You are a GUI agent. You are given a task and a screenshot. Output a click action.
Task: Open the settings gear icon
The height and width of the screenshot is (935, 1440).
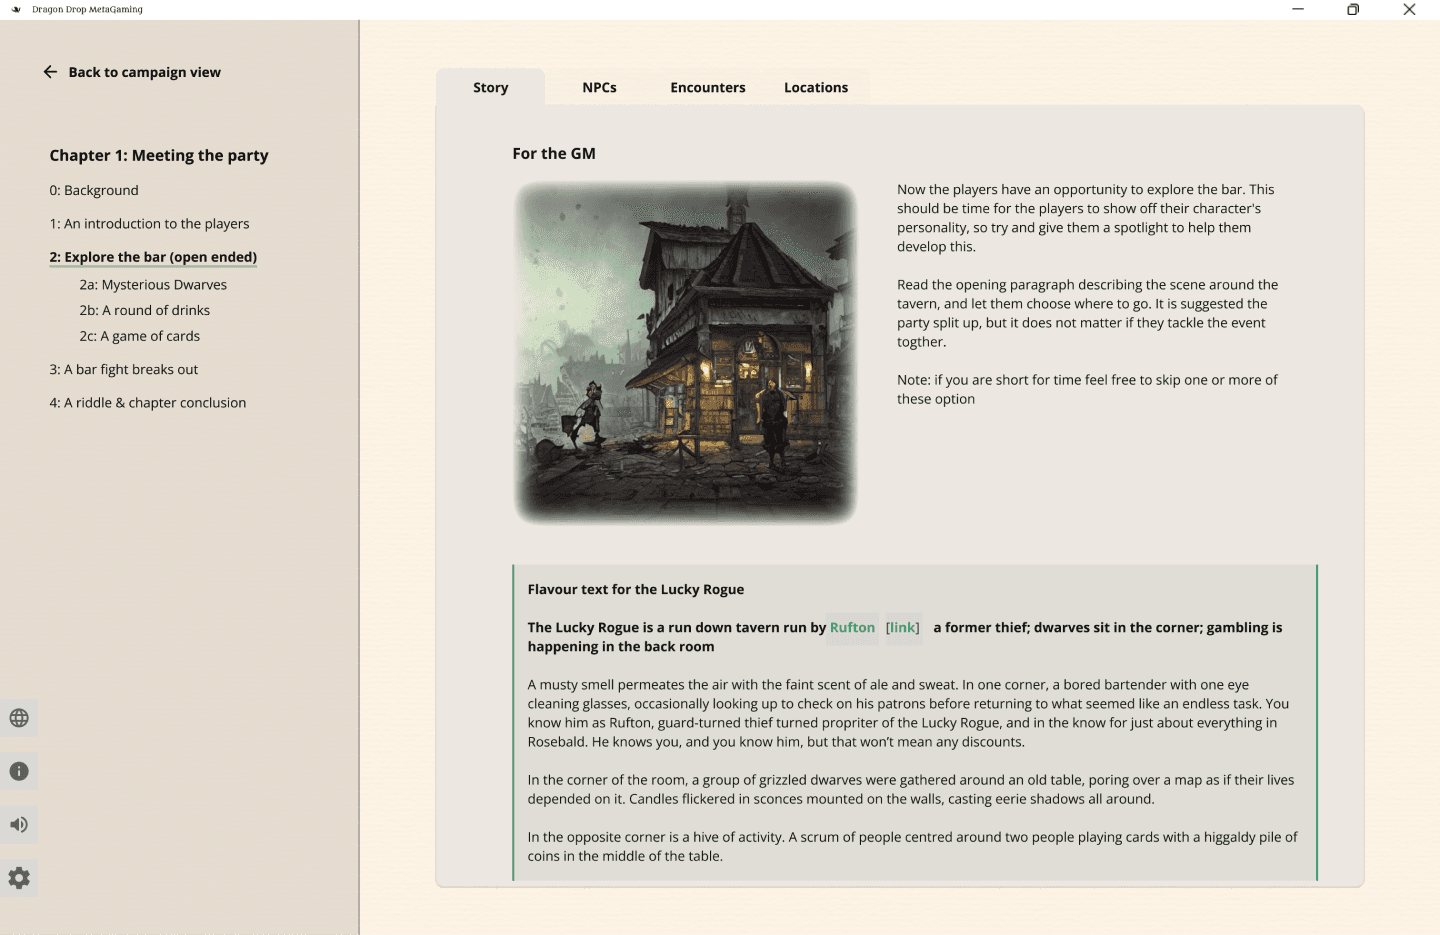(19, 878)
